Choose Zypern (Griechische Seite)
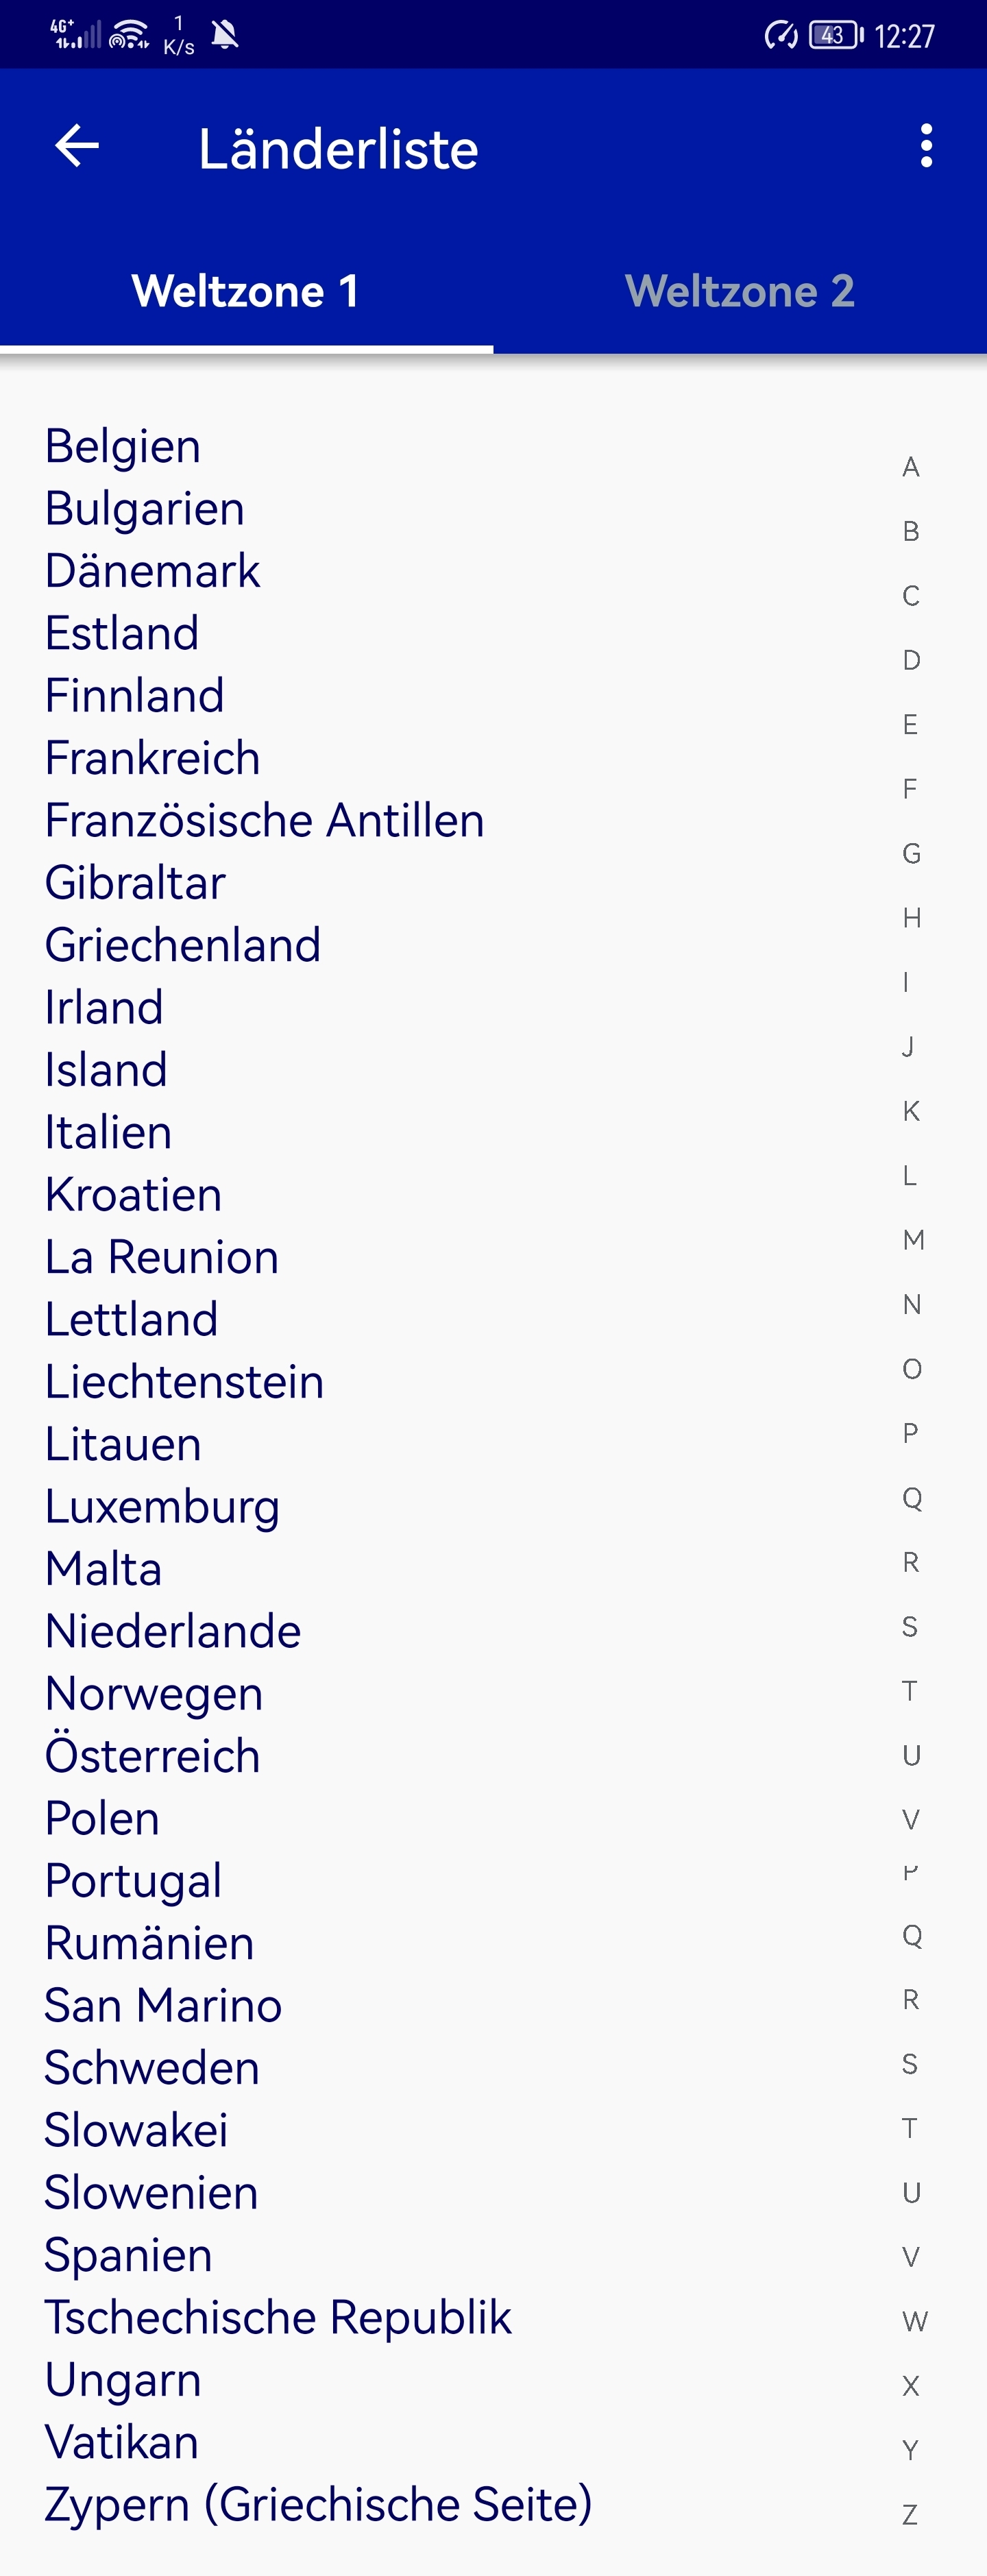The image size is (987, 2576). coord(318,2504)
